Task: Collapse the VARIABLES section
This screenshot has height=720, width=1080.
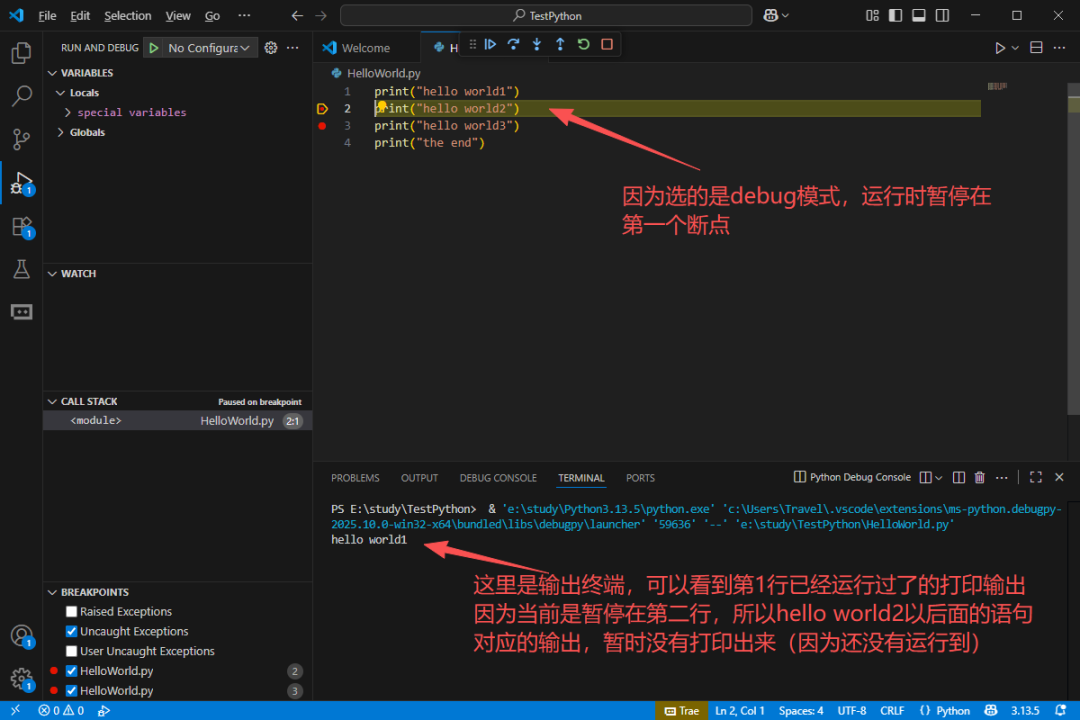Action: pyautogui.click(x=52, y=72)
